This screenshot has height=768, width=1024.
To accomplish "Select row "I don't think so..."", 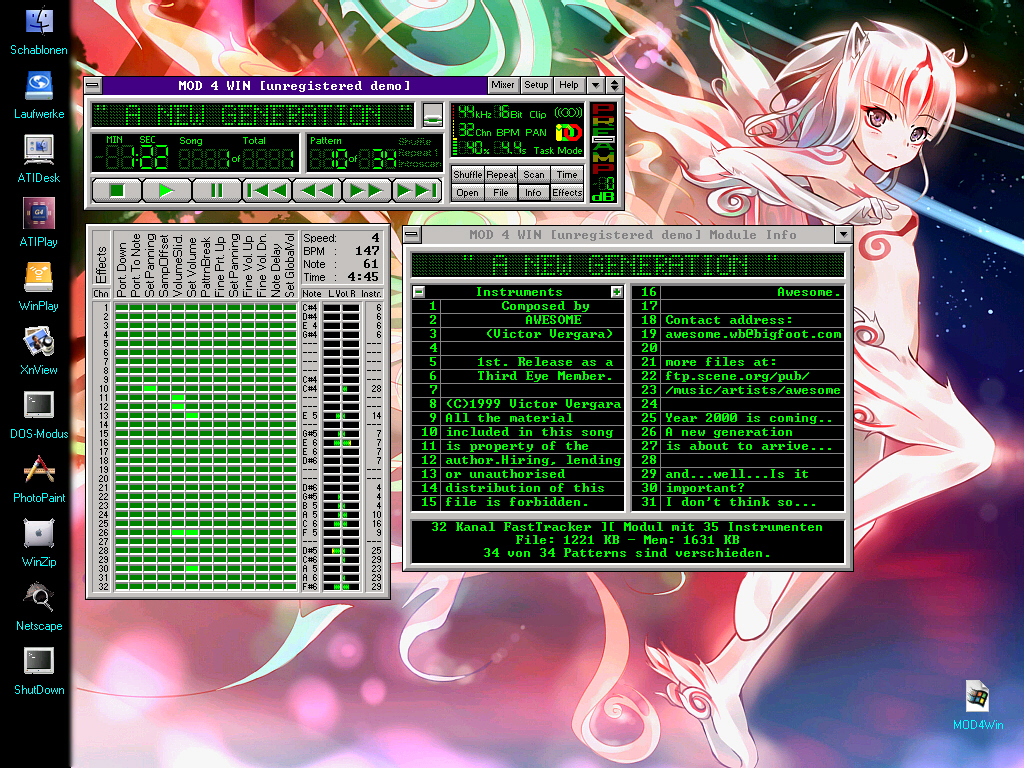I will tap(738, 502).
